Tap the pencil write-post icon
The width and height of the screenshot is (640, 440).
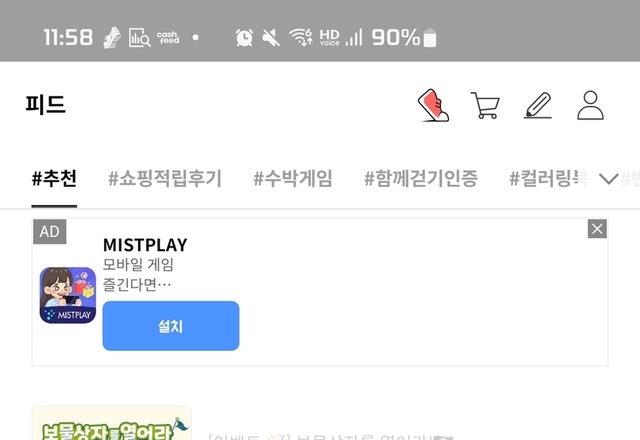pyautogui.click(x=538, y=105)
